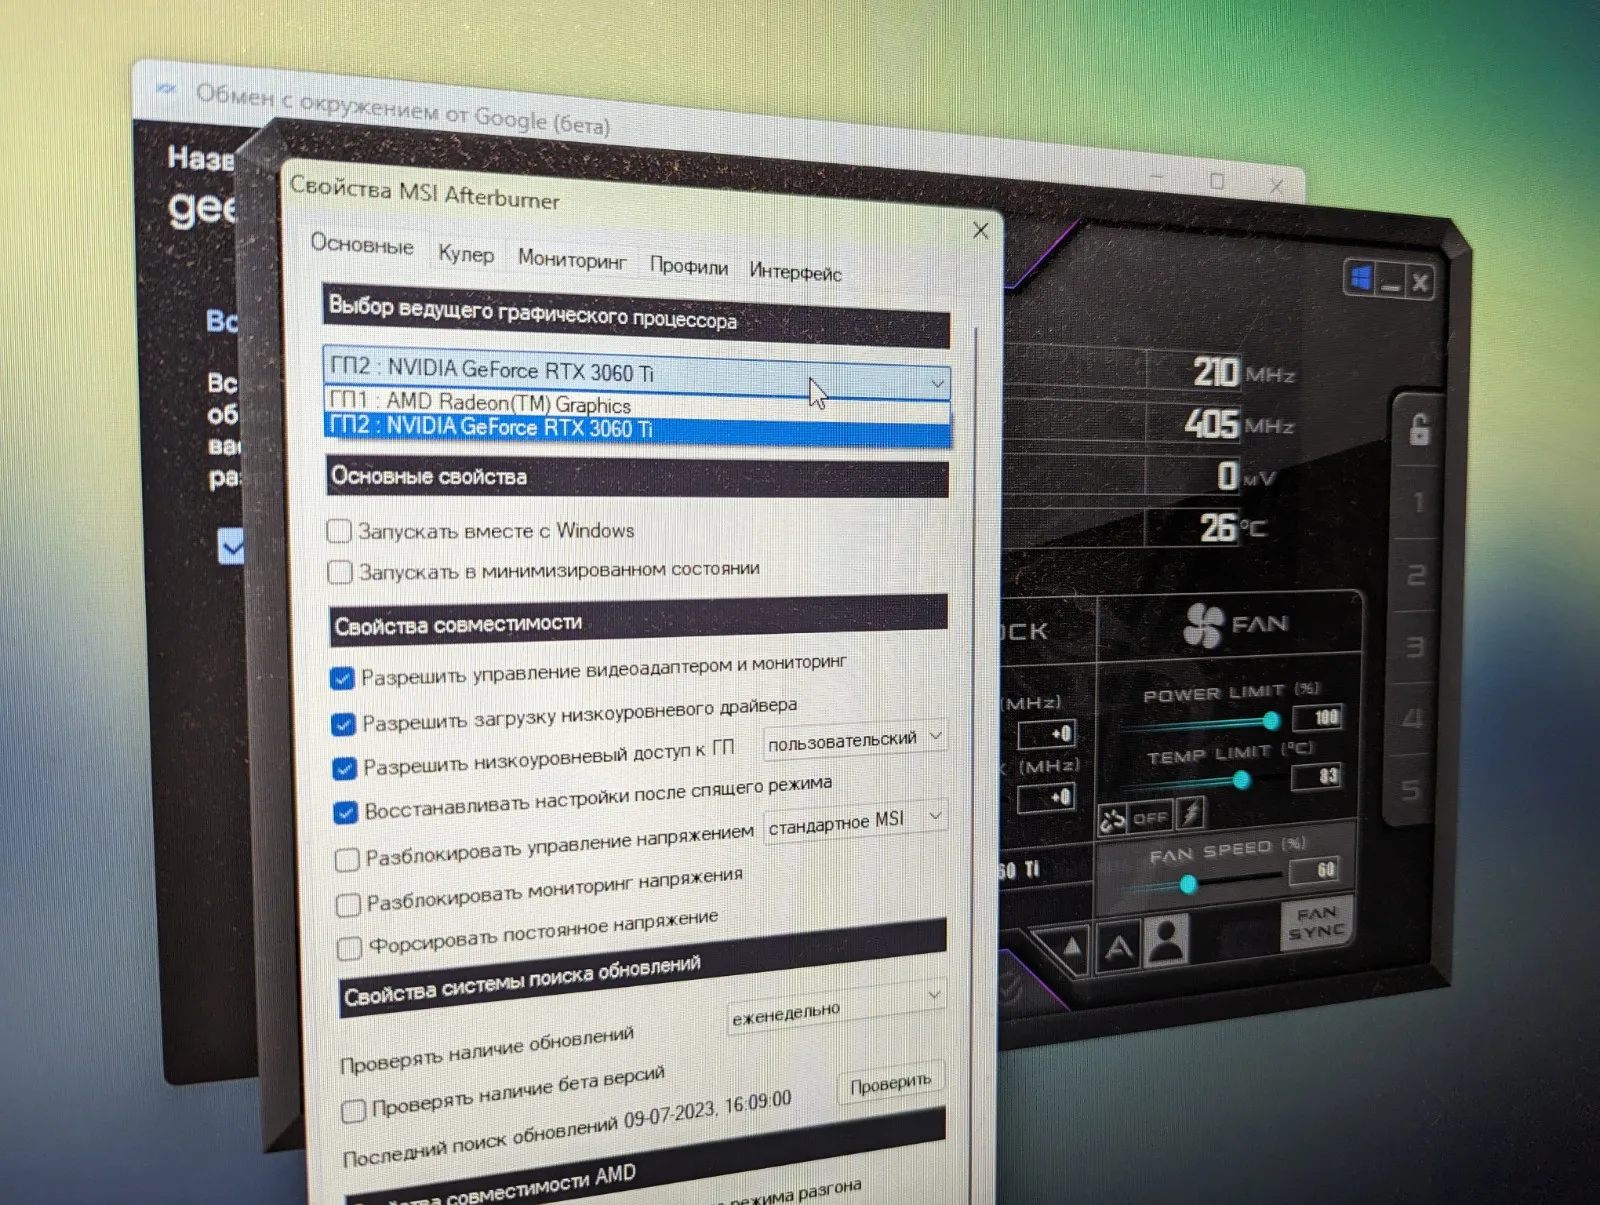Open the 'пользовательский' access mode dropdown
Viewport: 1600px width, 1205px height.
tap(854, 740)
